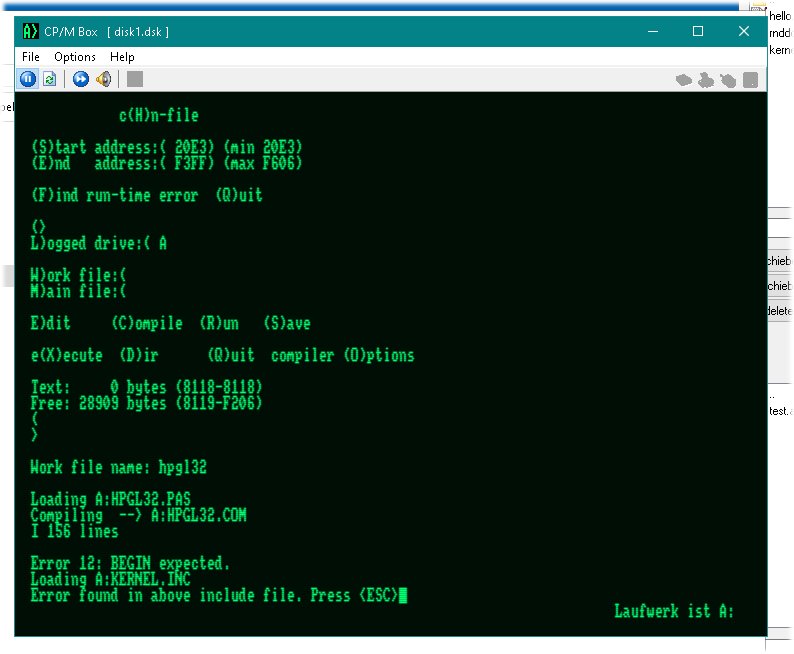Screen dimensions: 794x654
Task: Click '(S)ave' option text
Action: [287, 323]
